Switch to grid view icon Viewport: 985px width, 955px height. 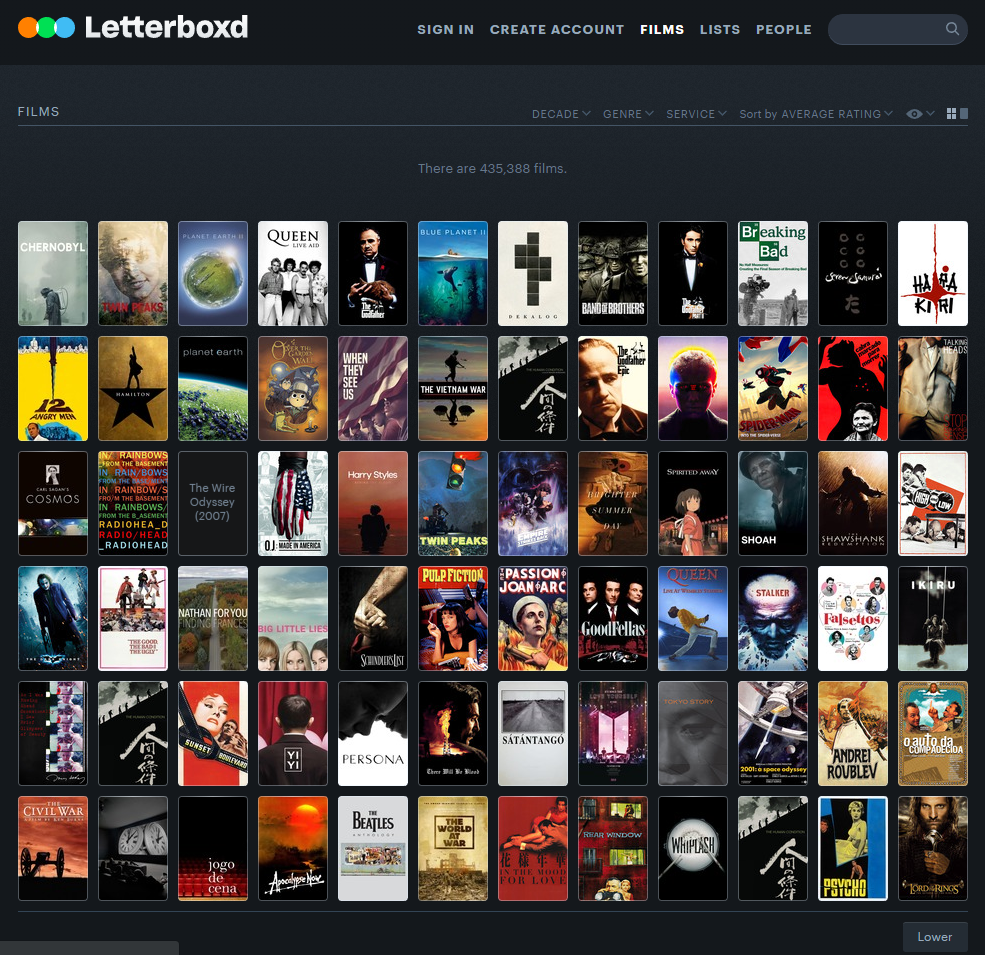point(951,114)
